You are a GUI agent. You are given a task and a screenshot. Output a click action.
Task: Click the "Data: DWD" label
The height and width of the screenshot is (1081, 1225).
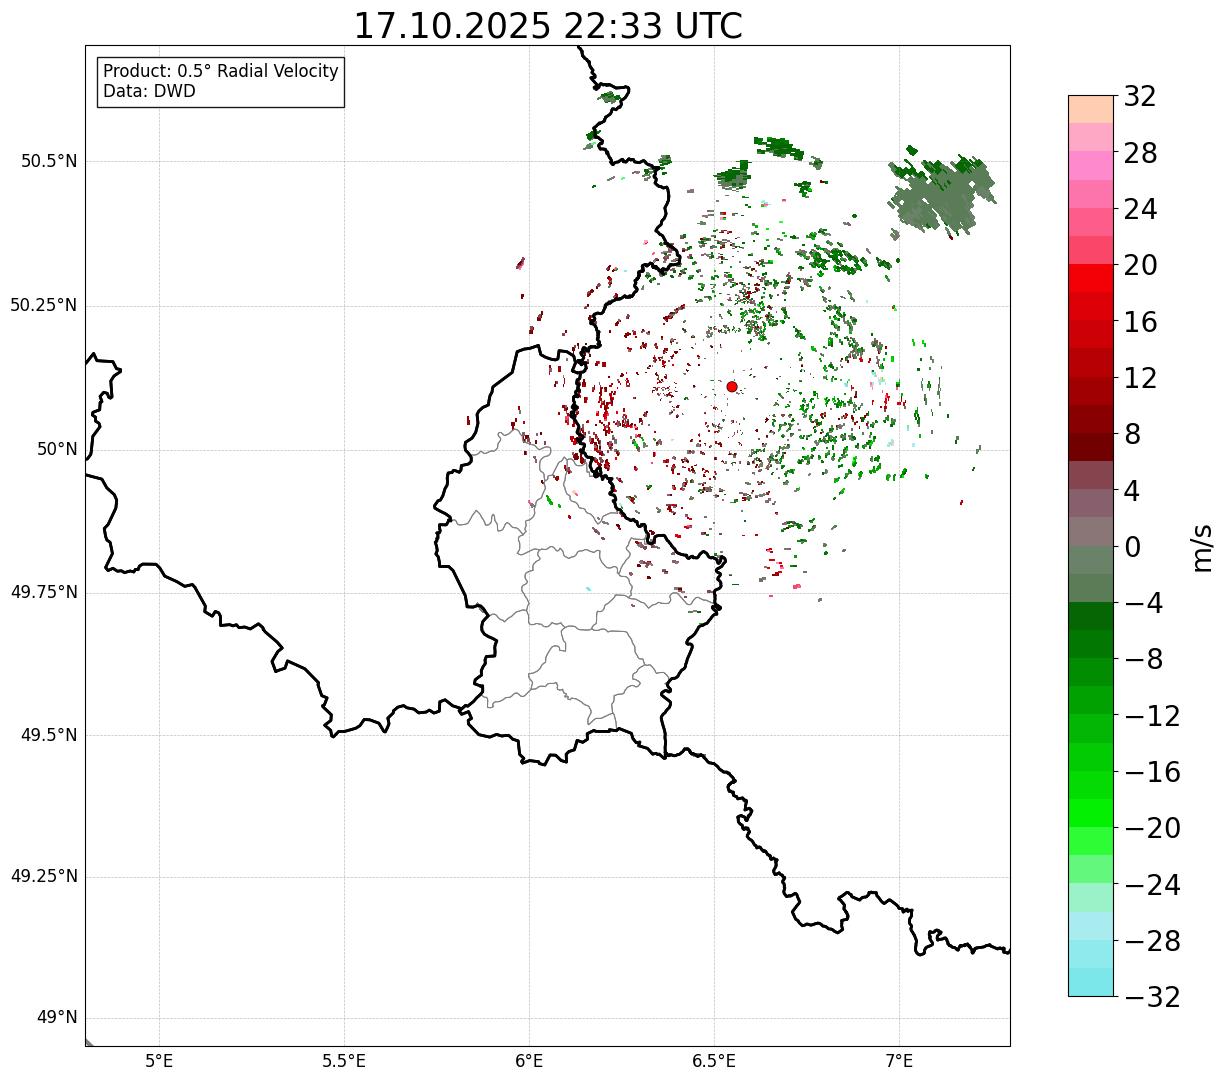pyautogui.click(x=149, y=91)
